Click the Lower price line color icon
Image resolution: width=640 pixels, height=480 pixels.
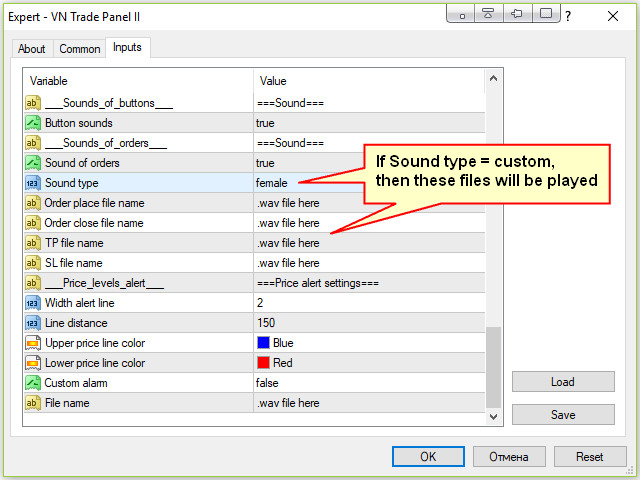pos(33,363)
